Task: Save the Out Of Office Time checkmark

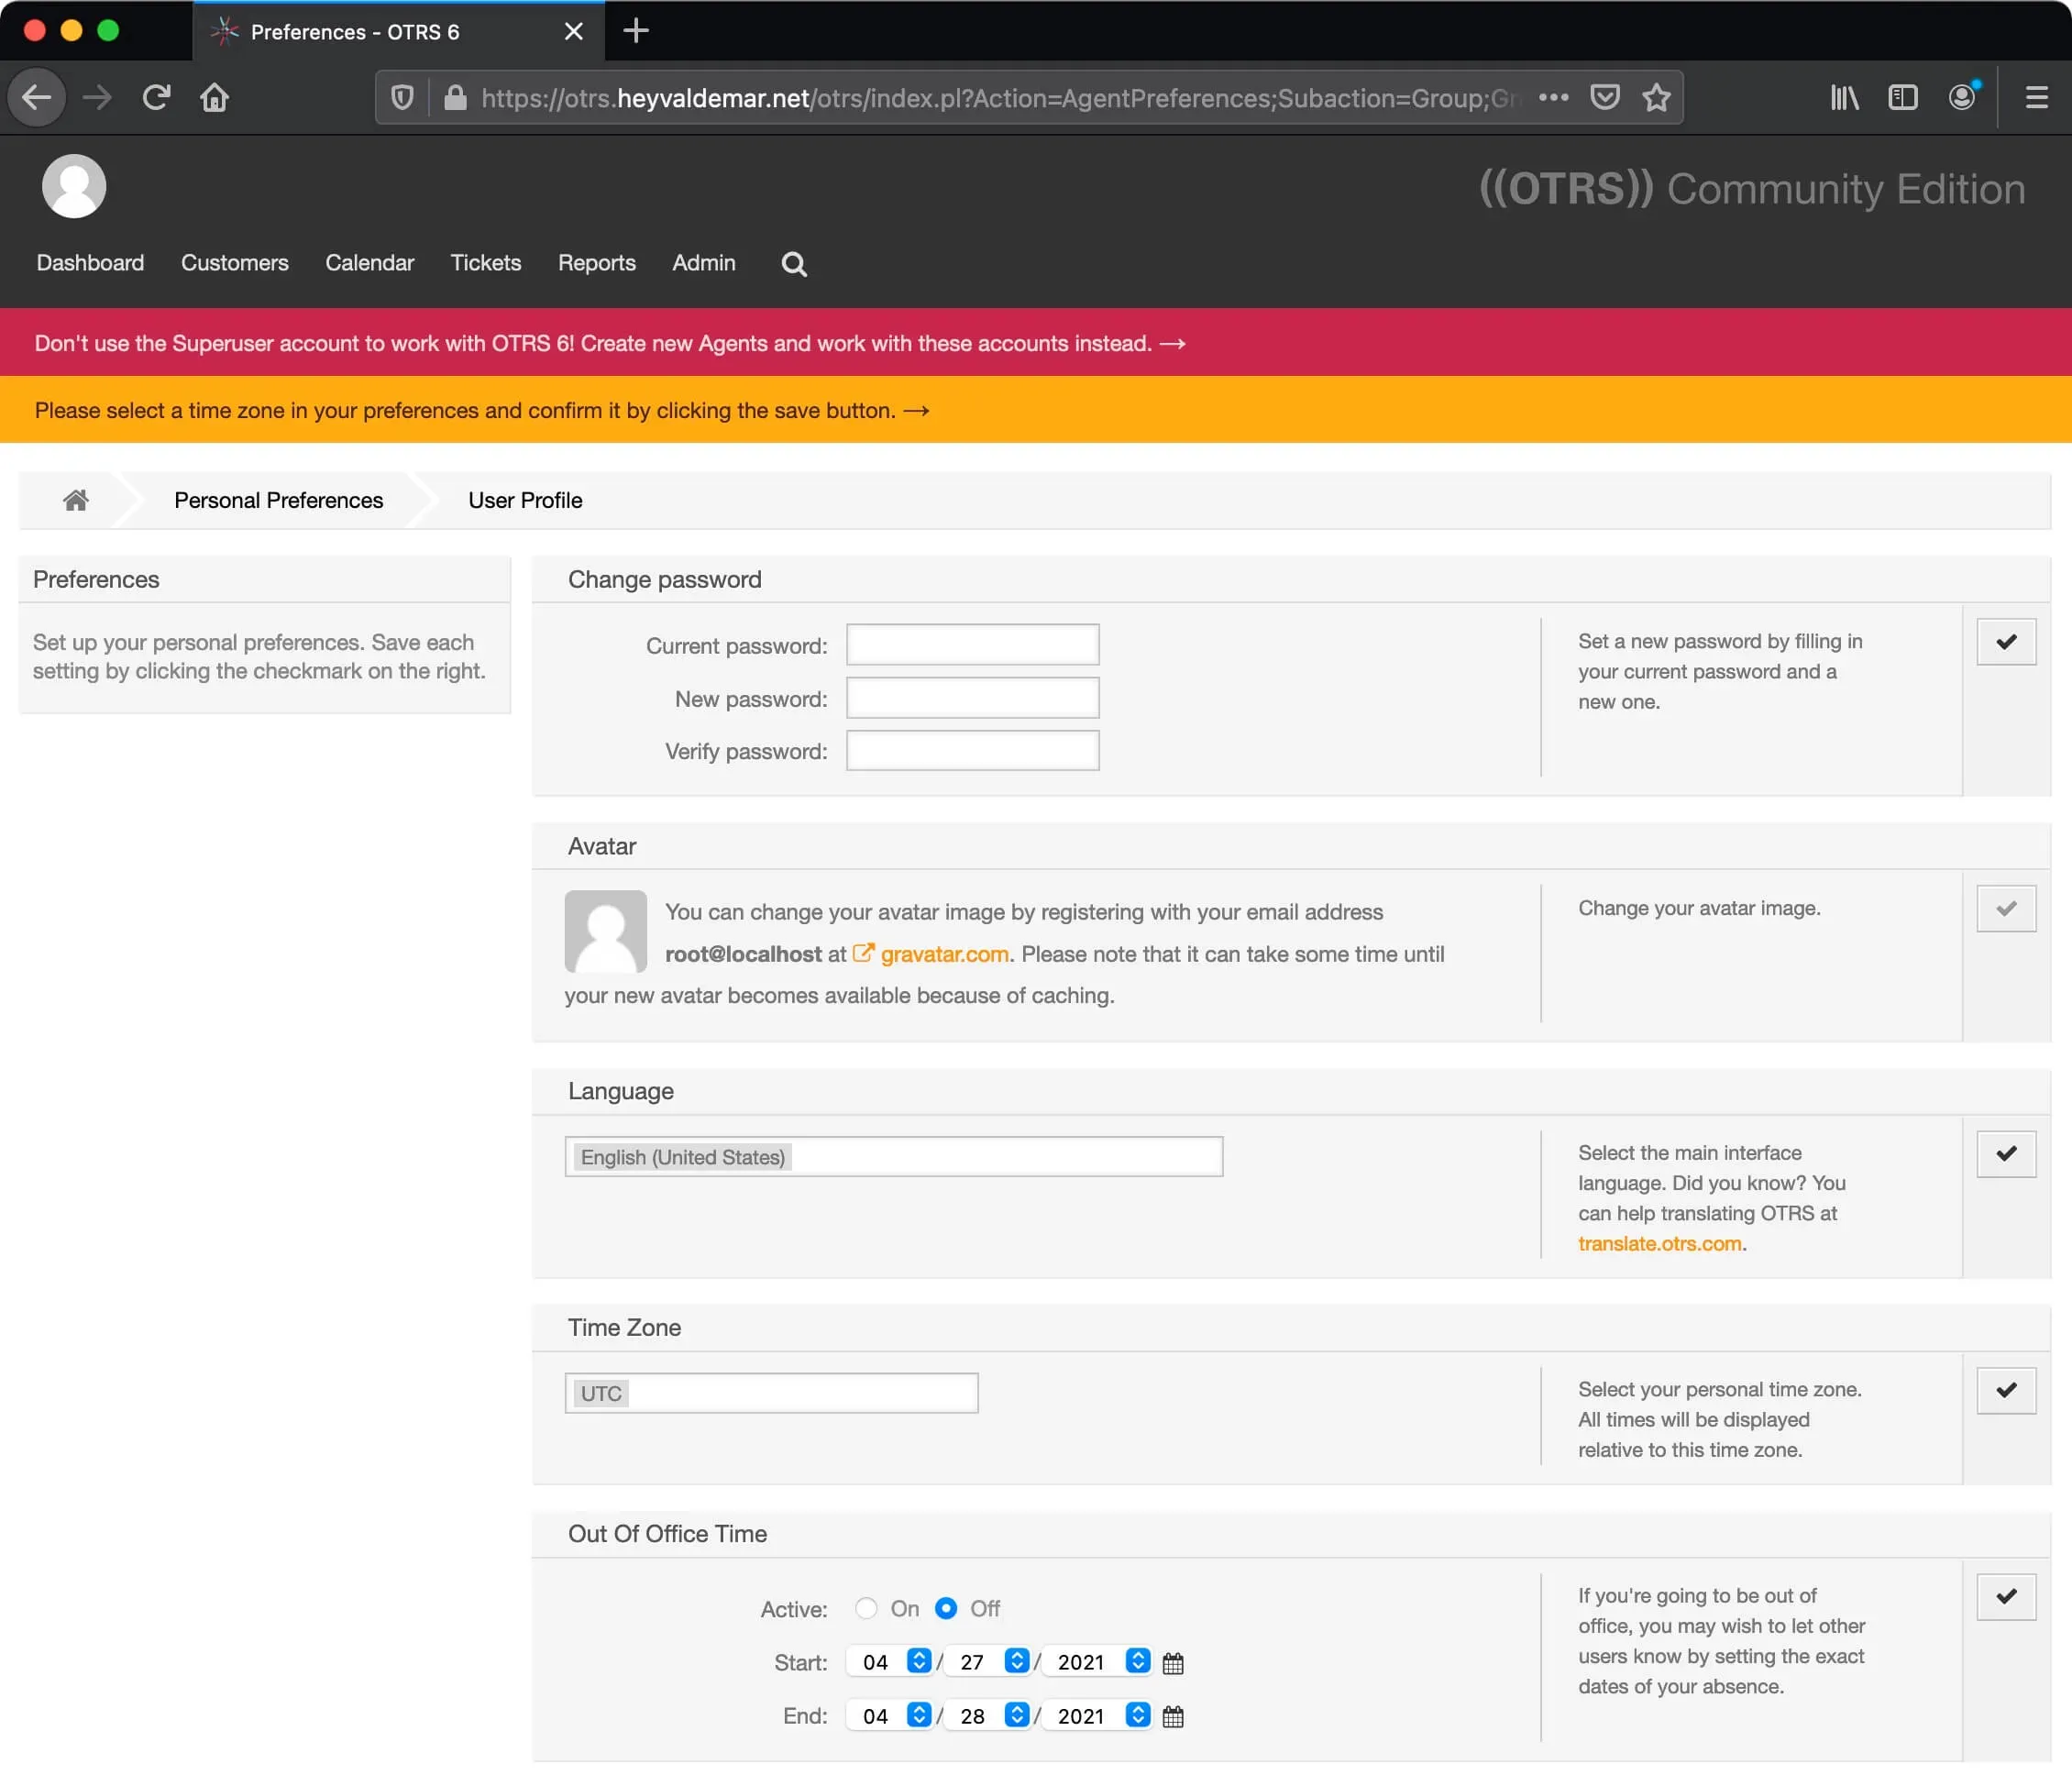Action: pos(2006,1597)
